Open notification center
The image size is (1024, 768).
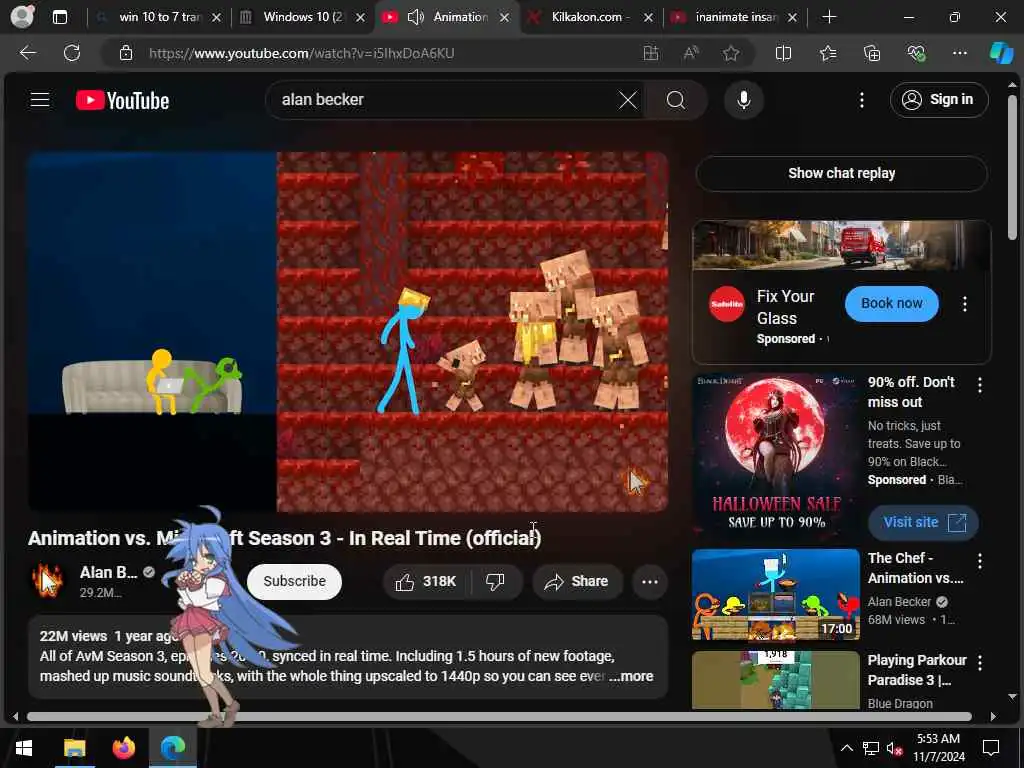pyautogui.click(x=991, y=748)
